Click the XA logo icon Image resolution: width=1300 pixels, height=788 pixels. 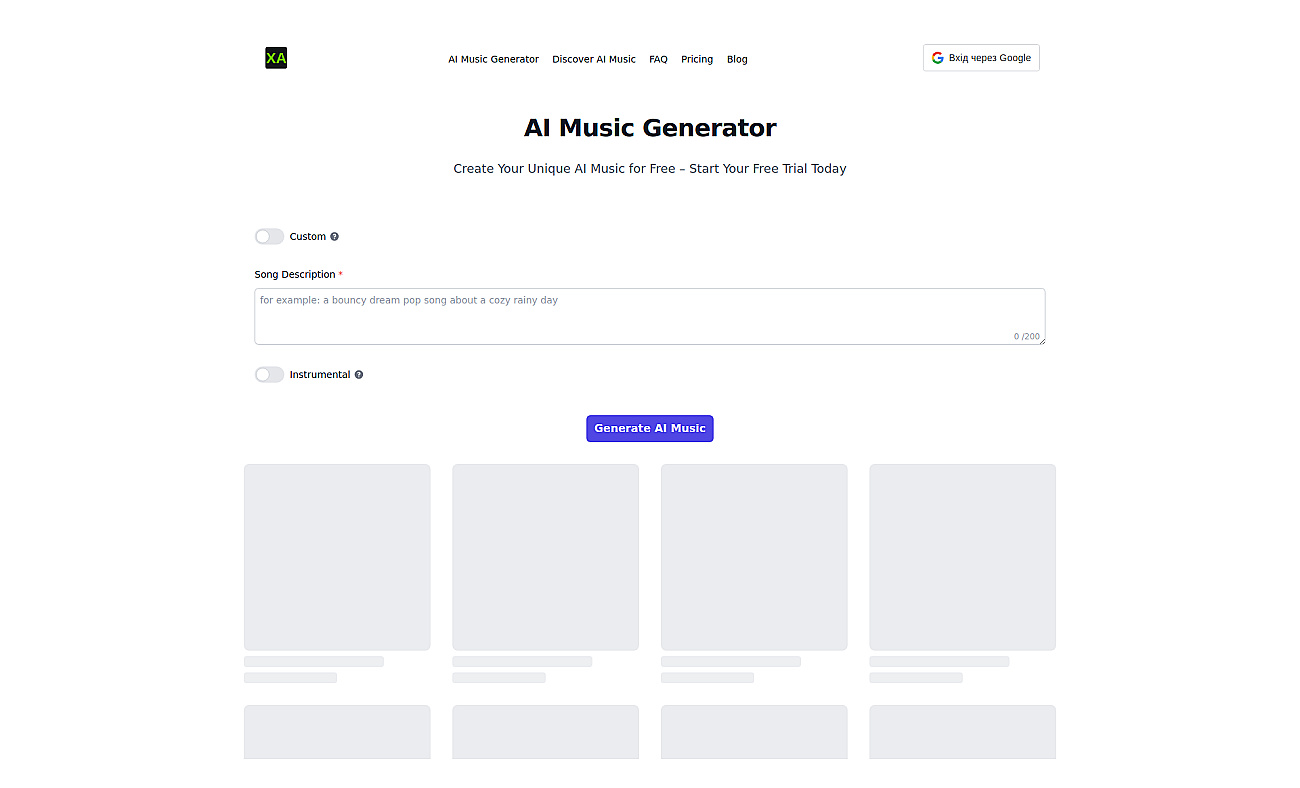click(276, 58)
